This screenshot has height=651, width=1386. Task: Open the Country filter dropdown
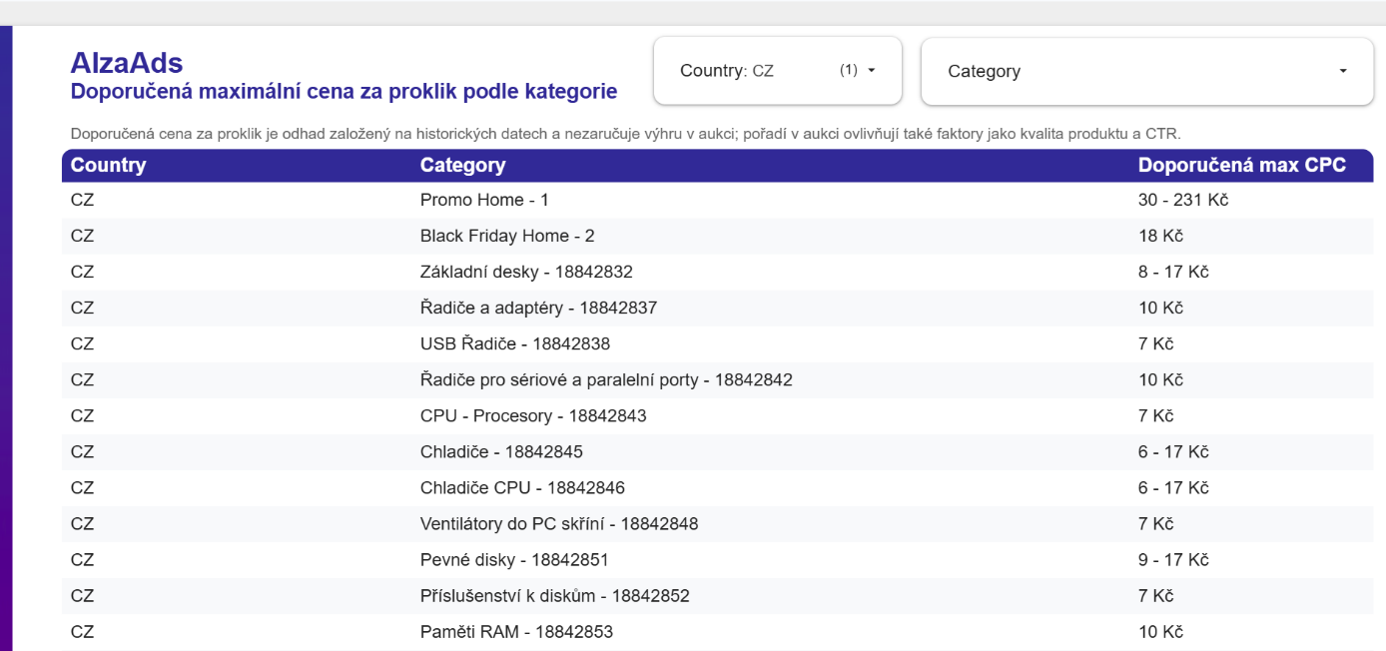pos(777,71)
